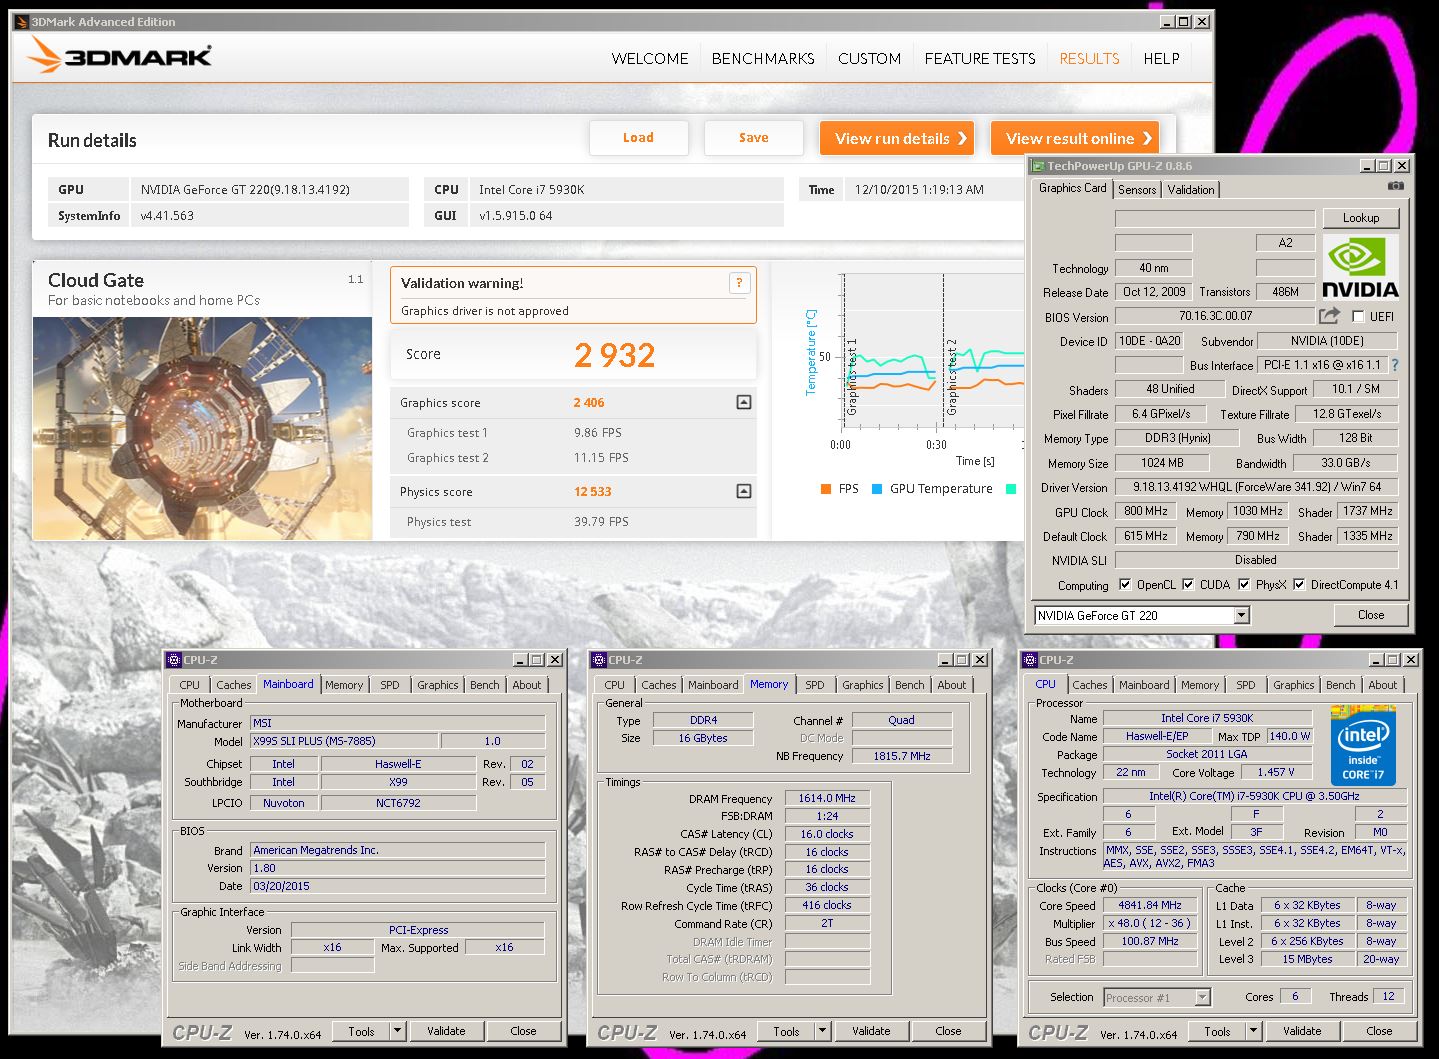Switch to Sensors tab in GPU-Z

[x=1137, y=189]
